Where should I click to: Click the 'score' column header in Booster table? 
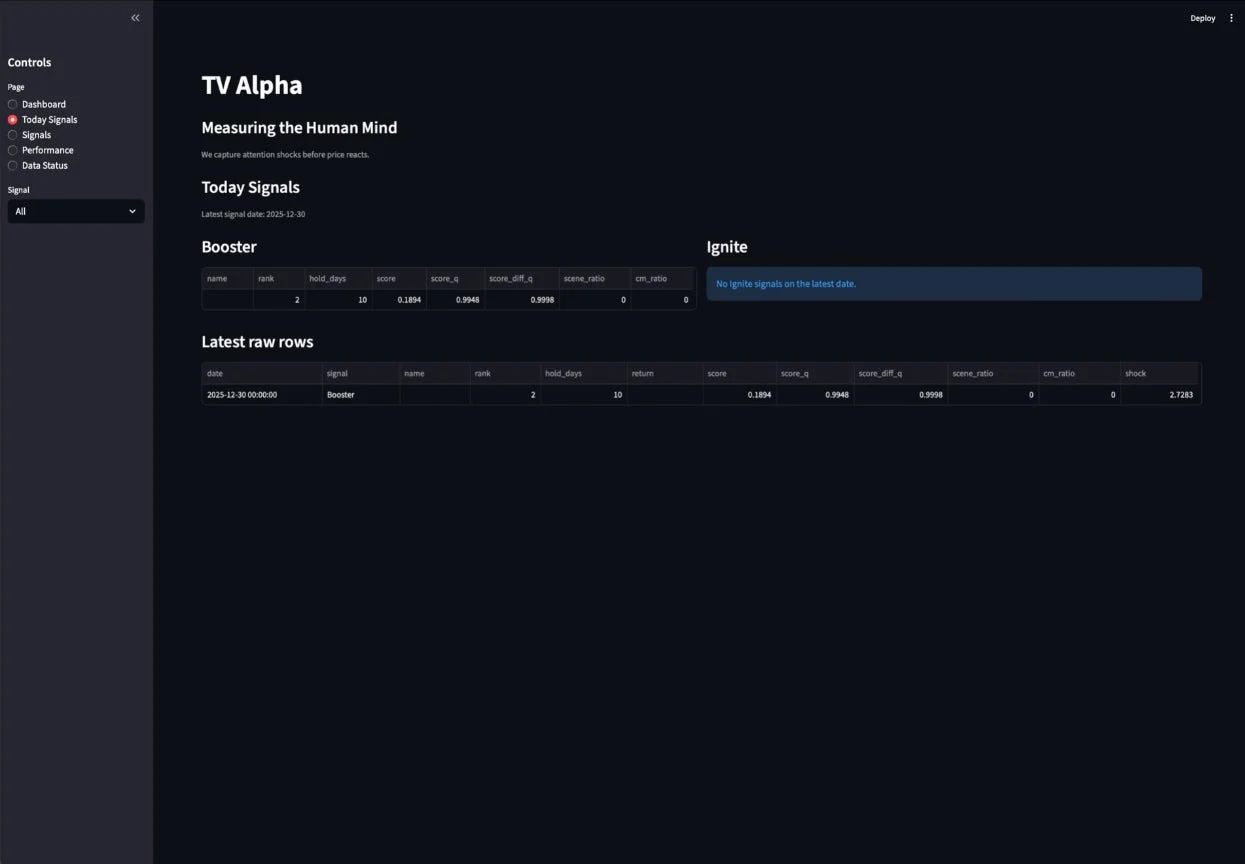[x=385, y=278]
